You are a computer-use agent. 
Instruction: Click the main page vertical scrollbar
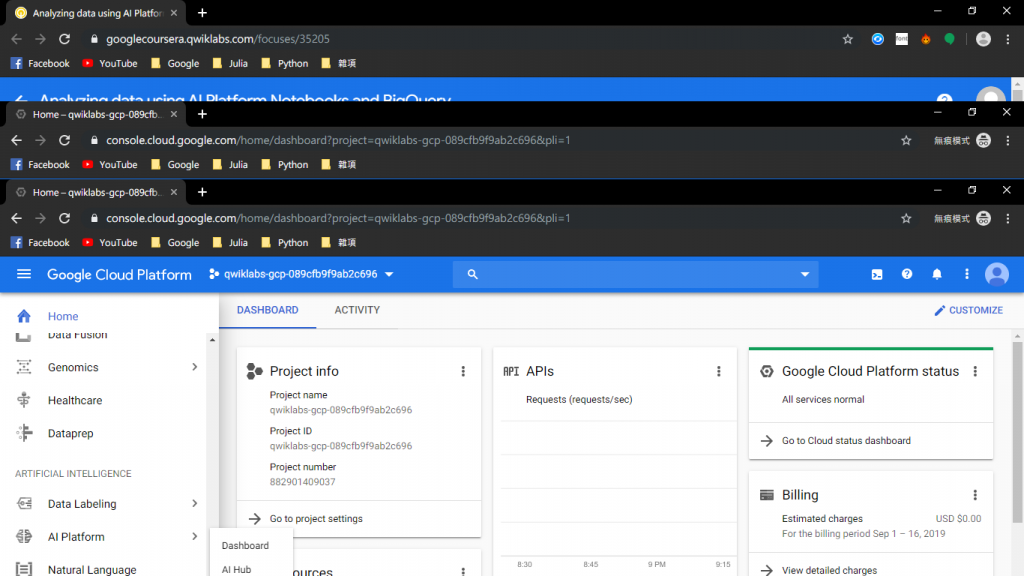[1017, 431]
